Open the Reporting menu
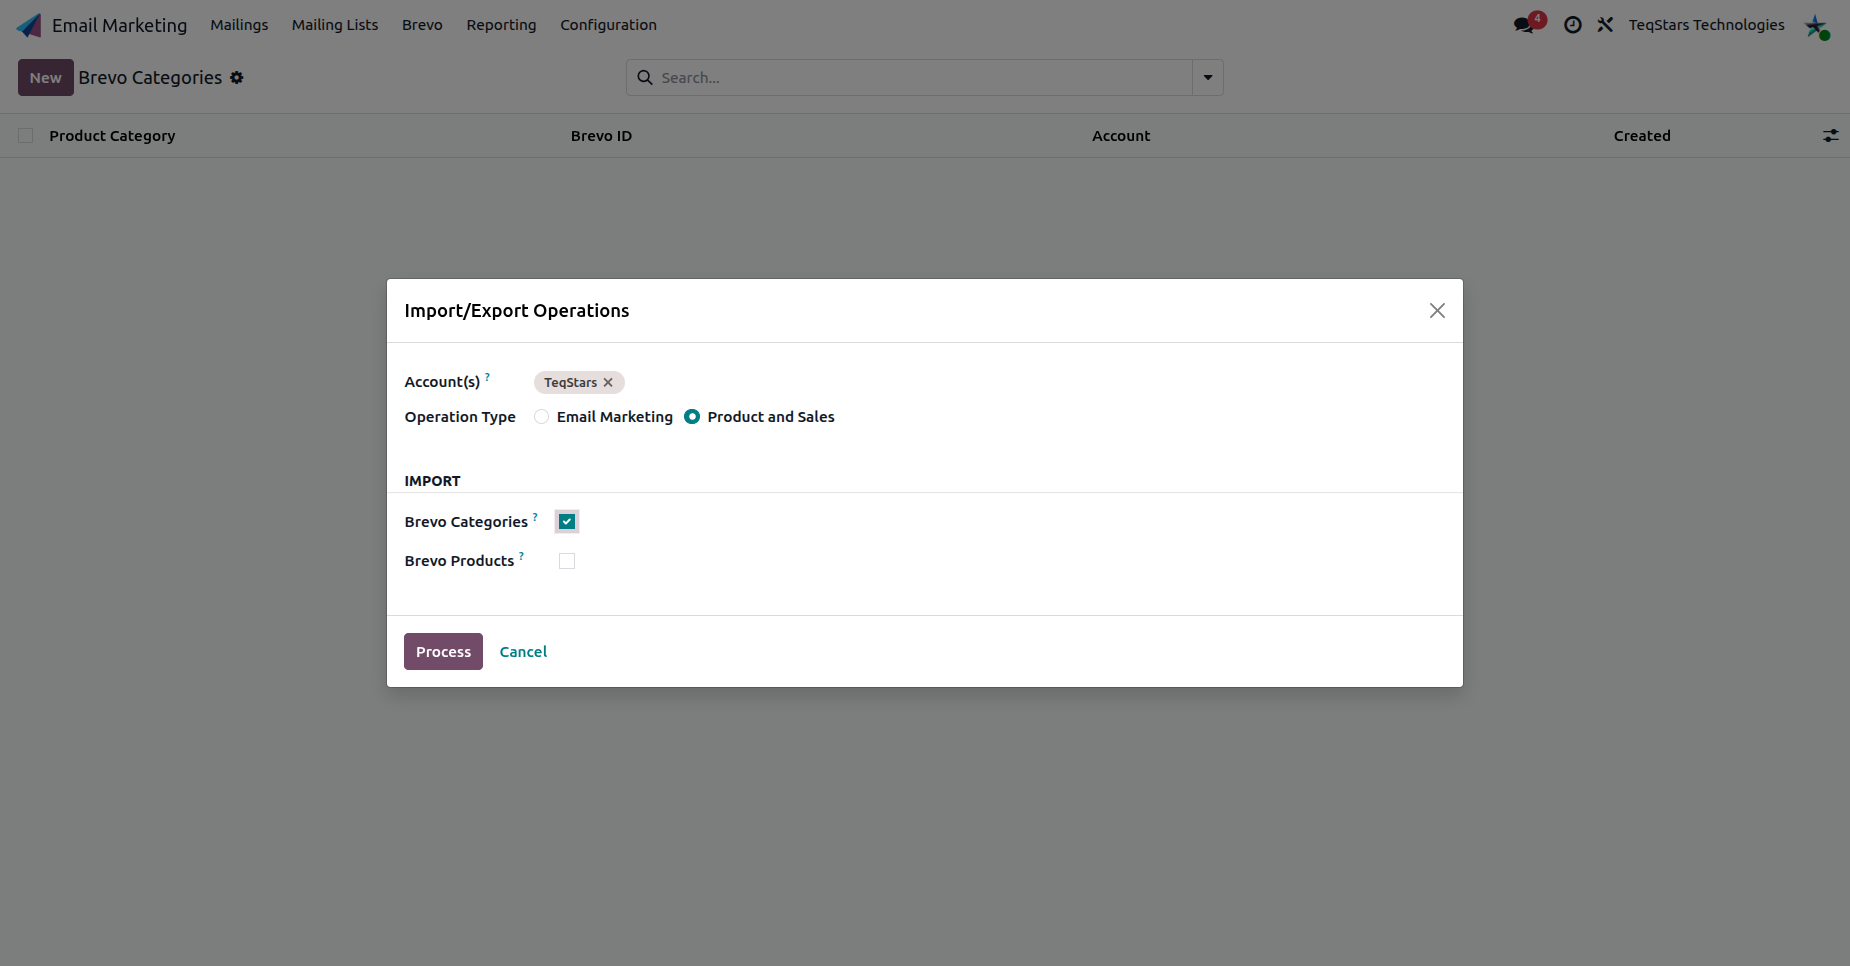This screenshot has height=966, width=1850. pos(501,25)
